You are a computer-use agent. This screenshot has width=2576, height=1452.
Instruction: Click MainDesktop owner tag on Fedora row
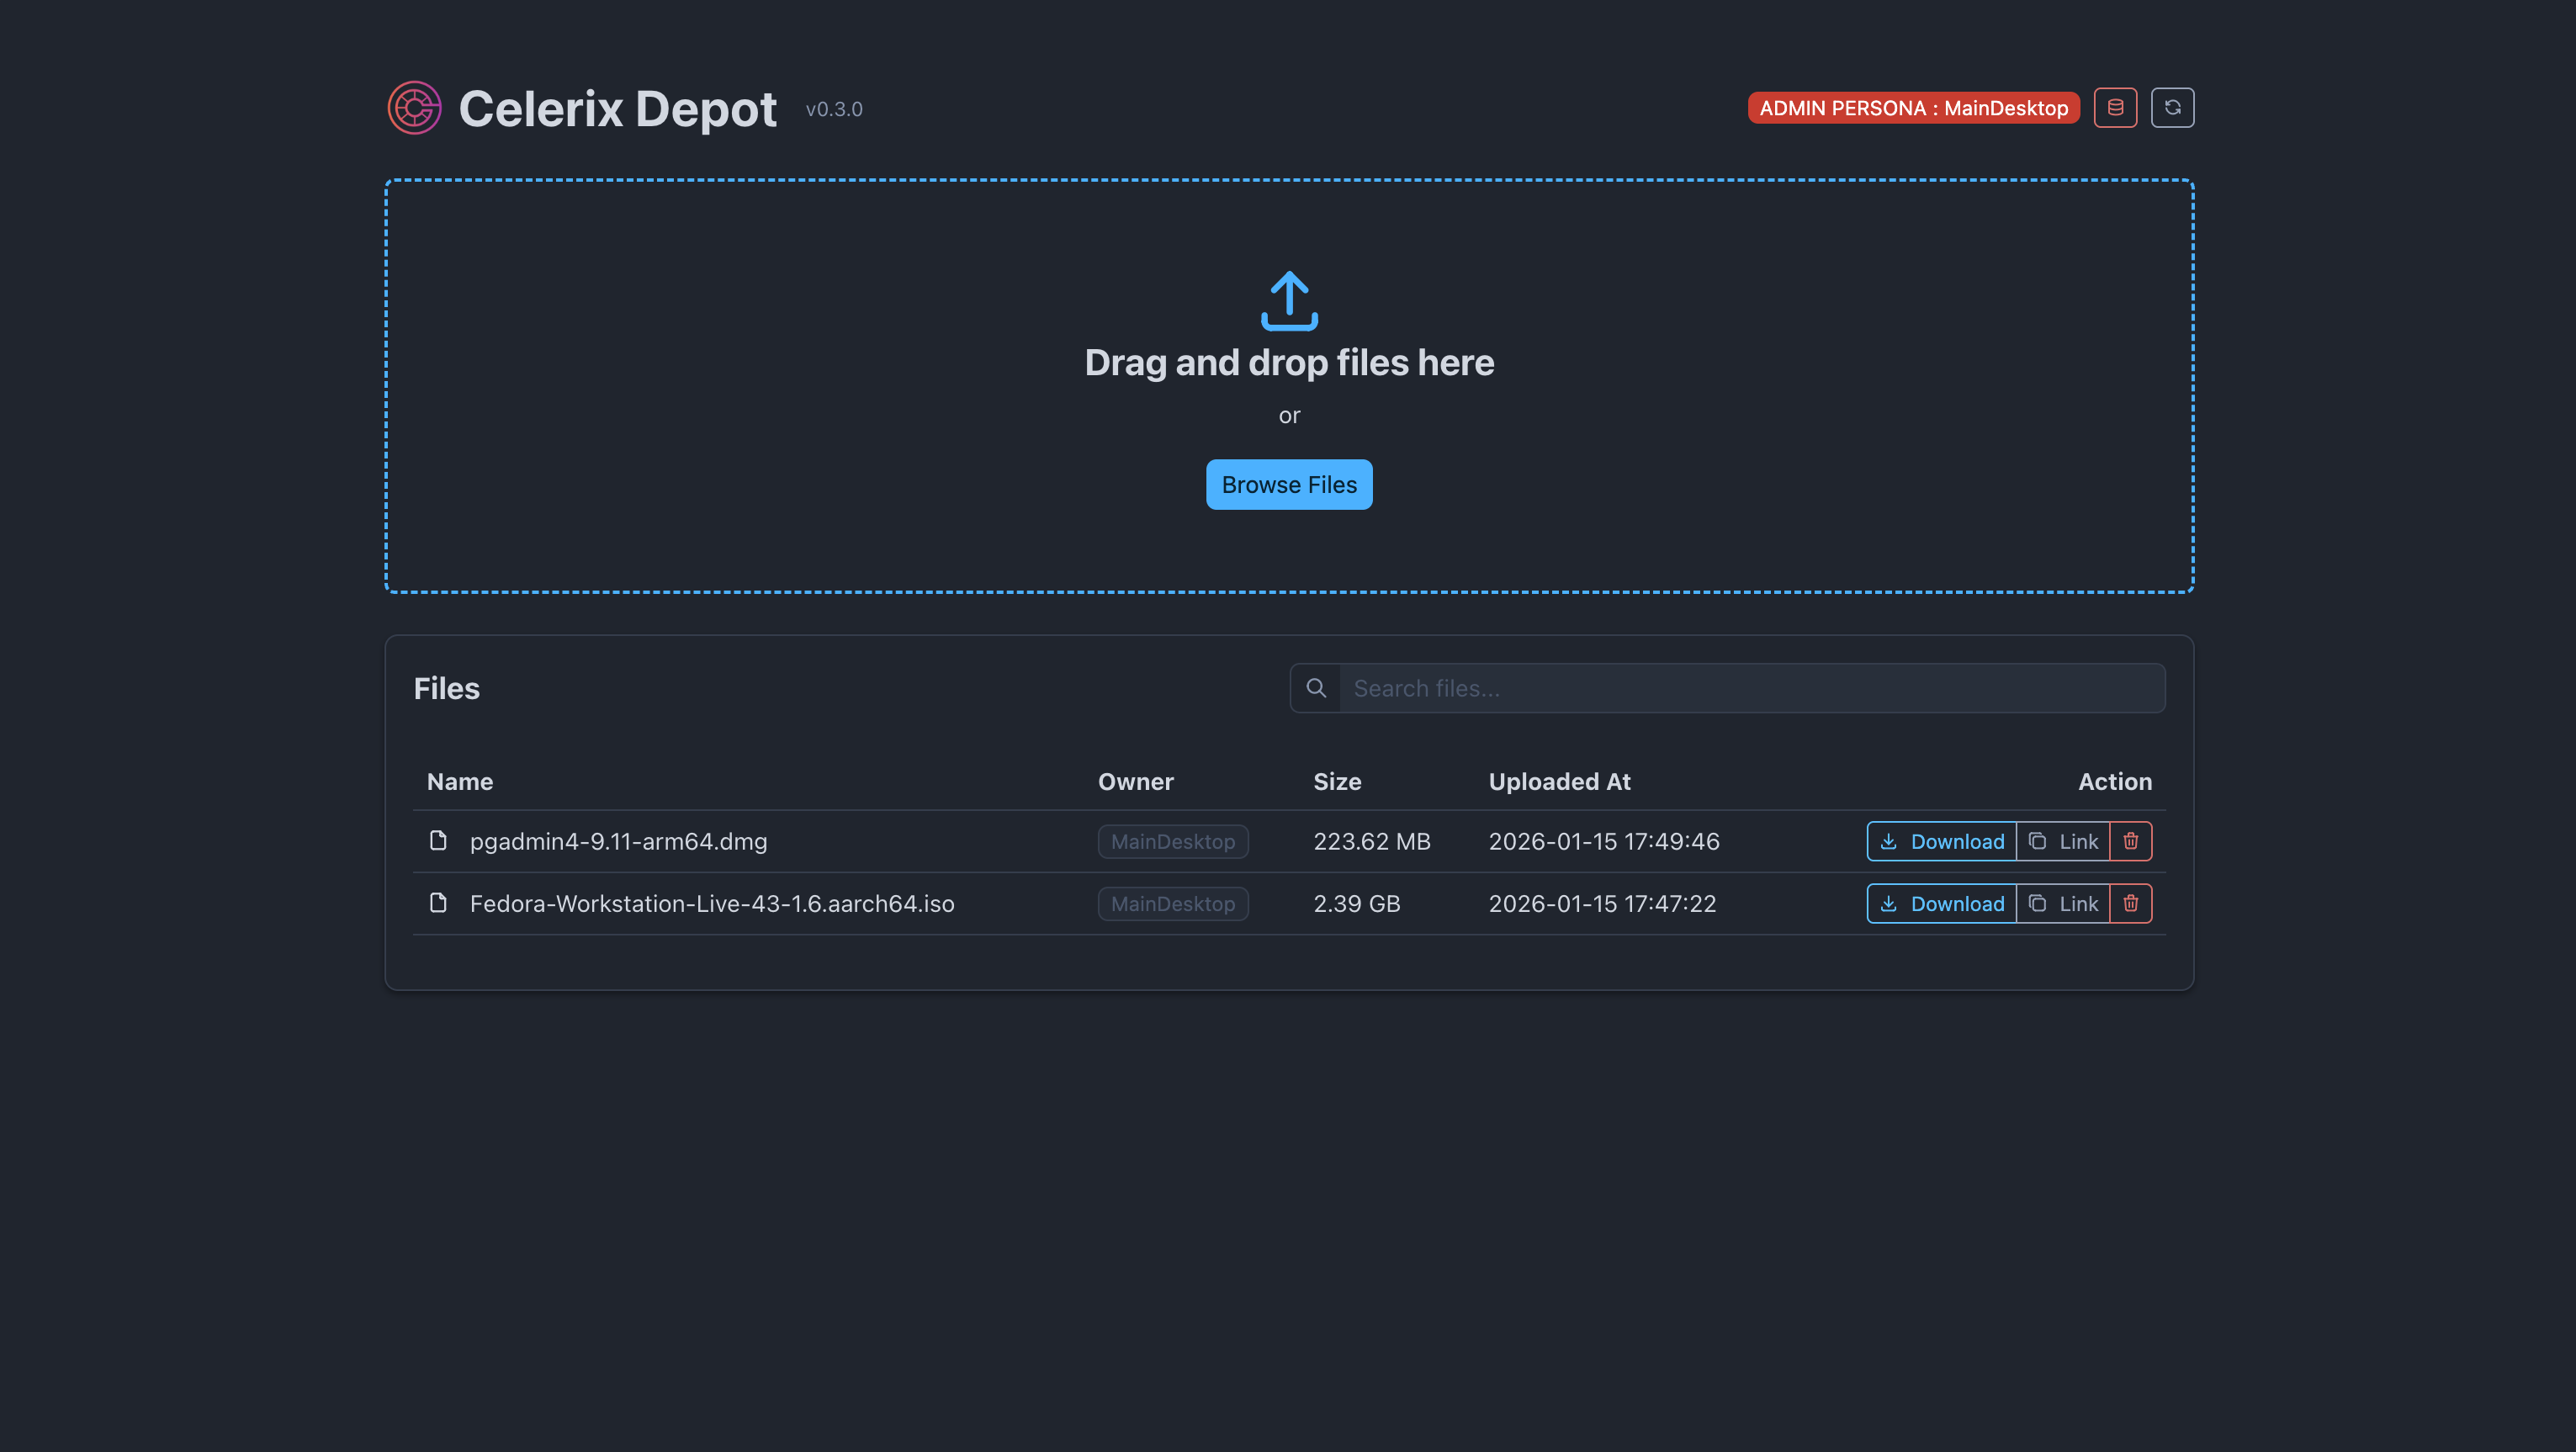[x=1172, y=903]
